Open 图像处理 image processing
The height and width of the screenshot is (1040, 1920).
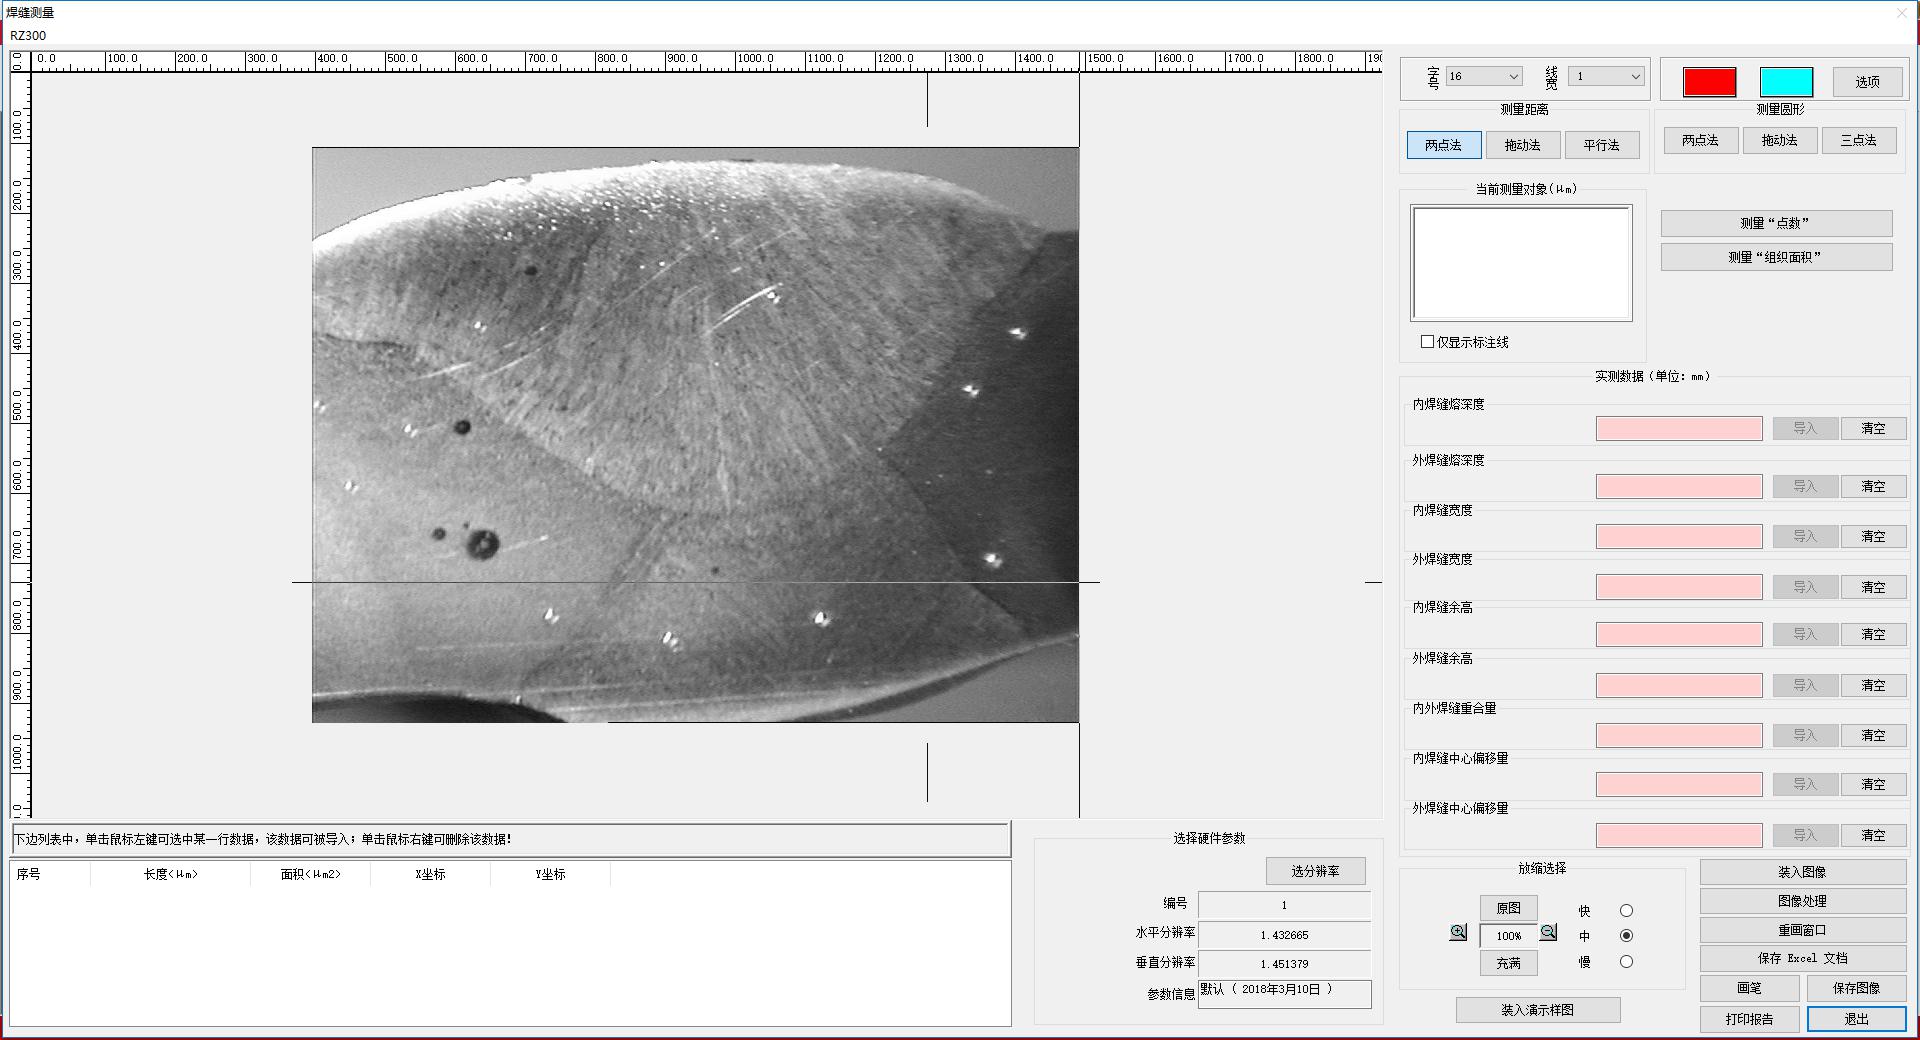pos(1802,901)
